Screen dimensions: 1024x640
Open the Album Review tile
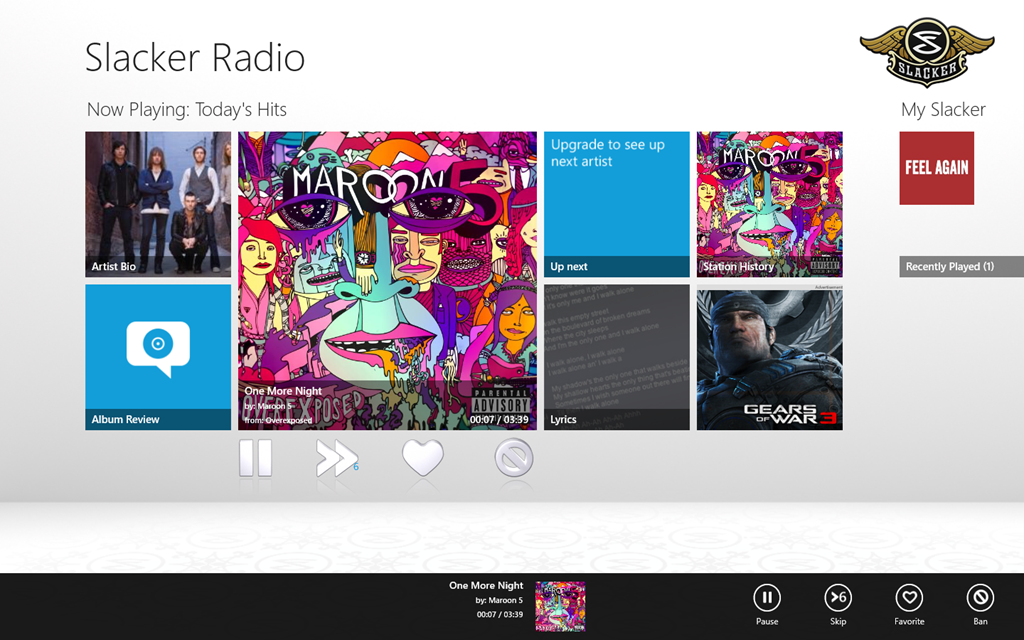click(x=158, y=357)
